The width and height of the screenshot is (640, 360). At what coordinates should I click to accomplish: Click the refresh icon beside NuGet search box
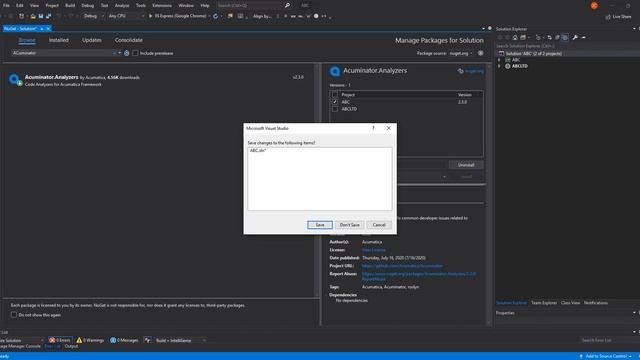(127, 53)
